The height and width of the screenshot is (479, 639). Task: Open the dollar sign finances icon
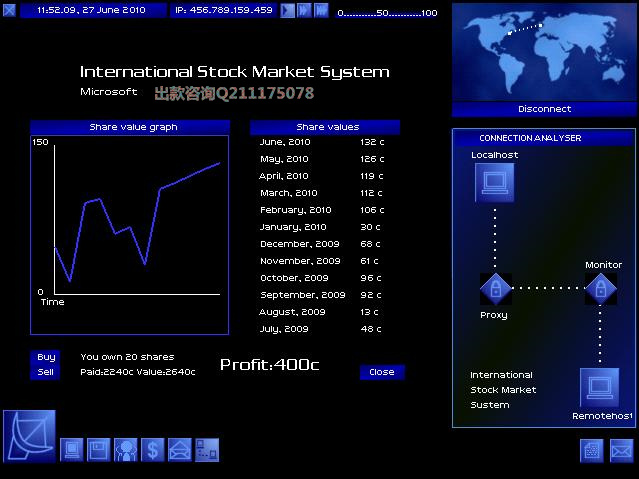[152, 450]
